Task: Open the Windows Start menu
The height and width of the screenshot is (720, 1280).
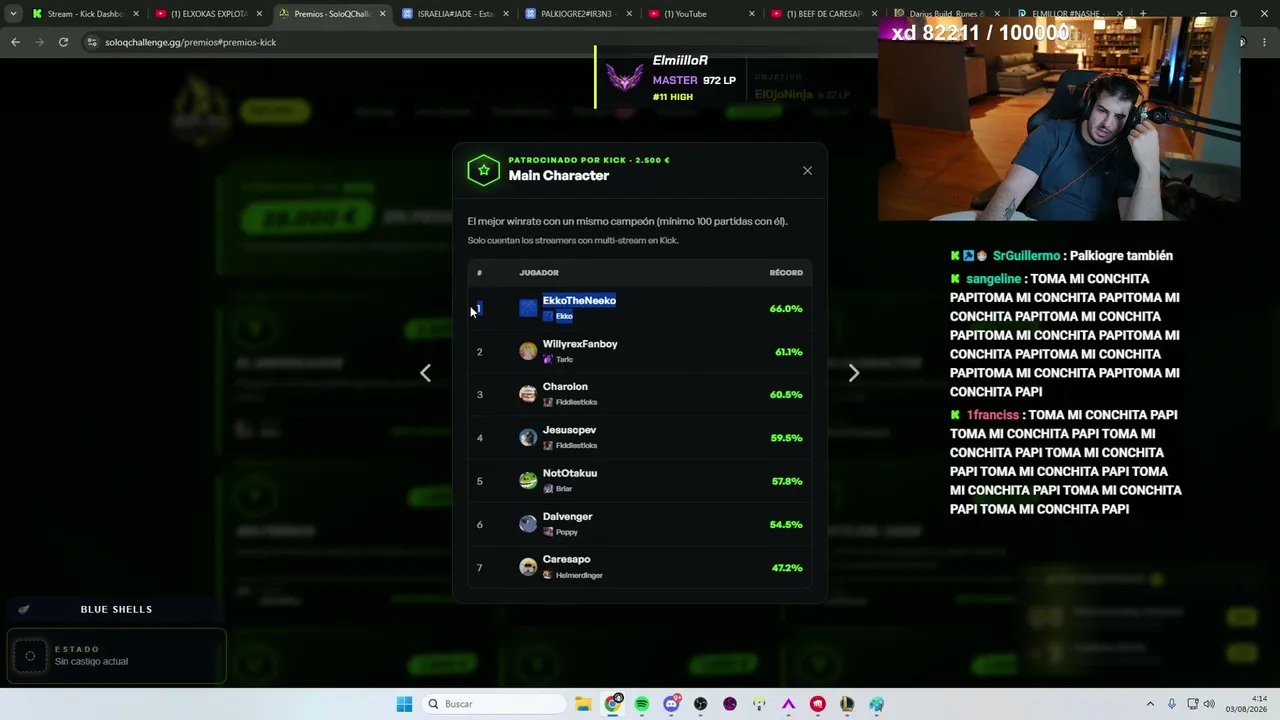Action: (x=404, y=704)
